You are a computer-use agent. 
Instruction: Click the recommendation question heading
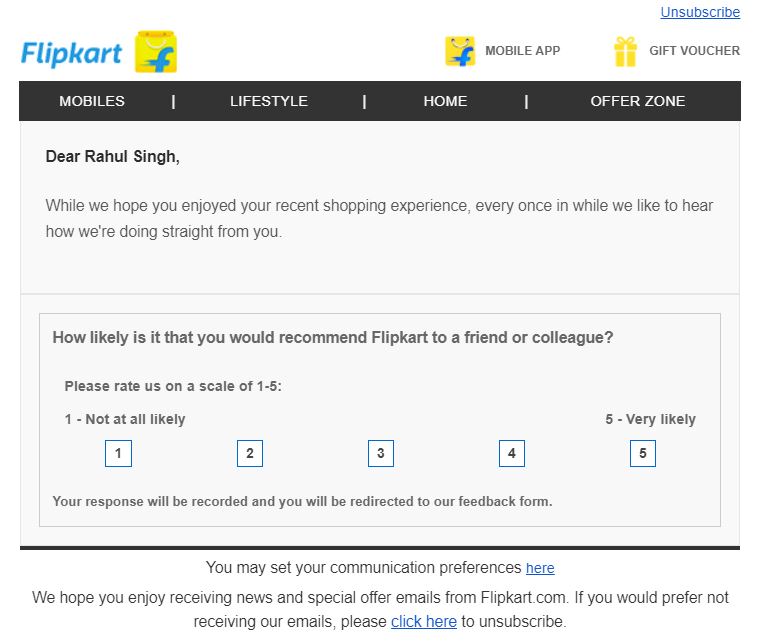pyautogui.click(x=333, y=337)
